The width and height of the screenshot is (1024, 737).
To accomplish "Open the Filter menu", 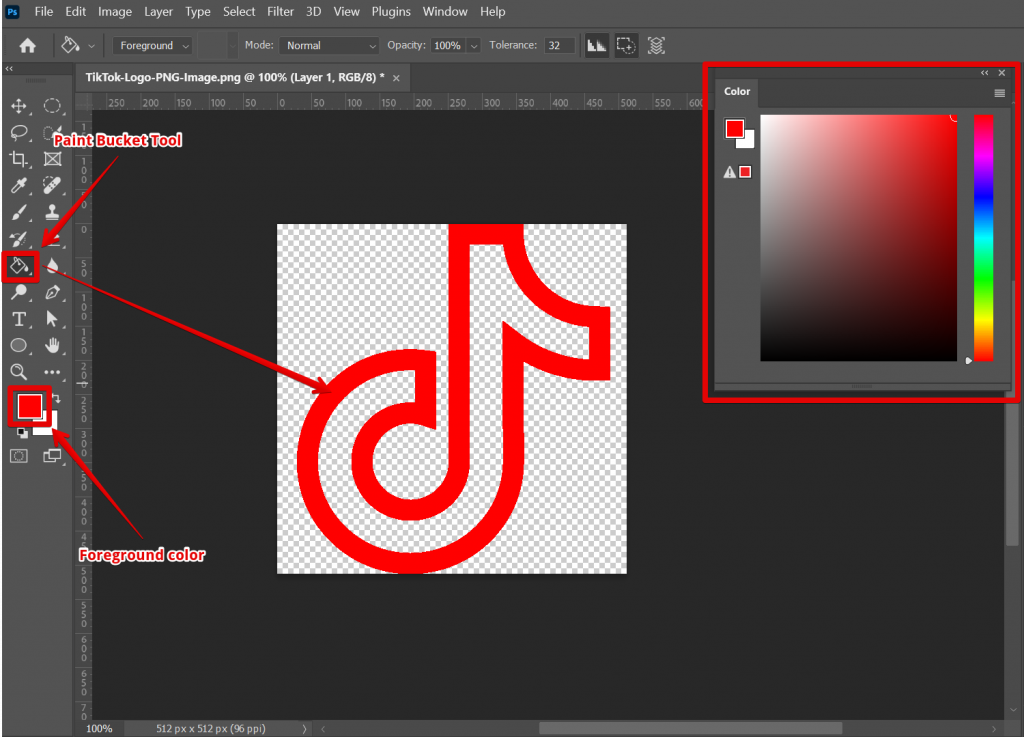I will [280, 11].
